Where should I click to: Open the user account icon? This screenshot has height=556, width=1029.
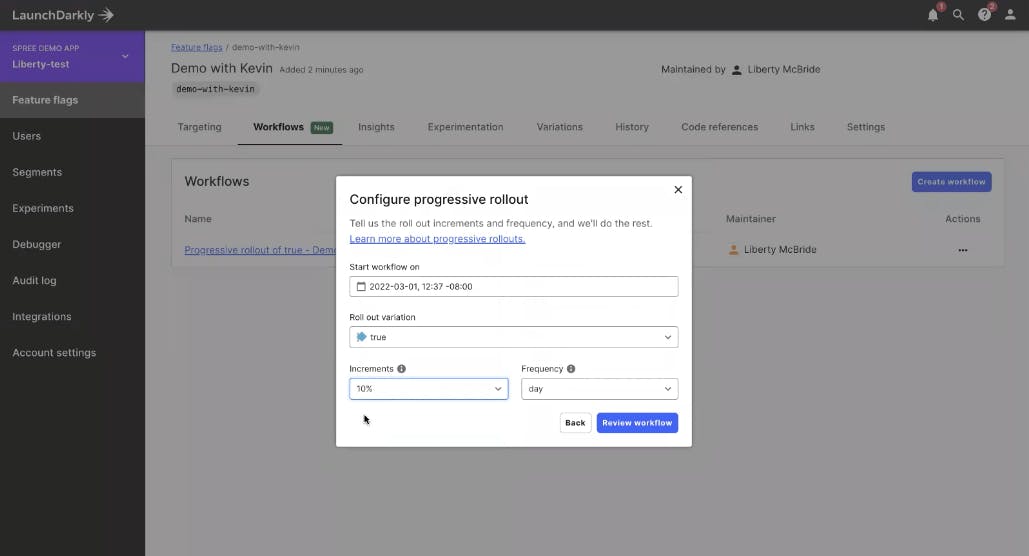tap(1010, 15)
